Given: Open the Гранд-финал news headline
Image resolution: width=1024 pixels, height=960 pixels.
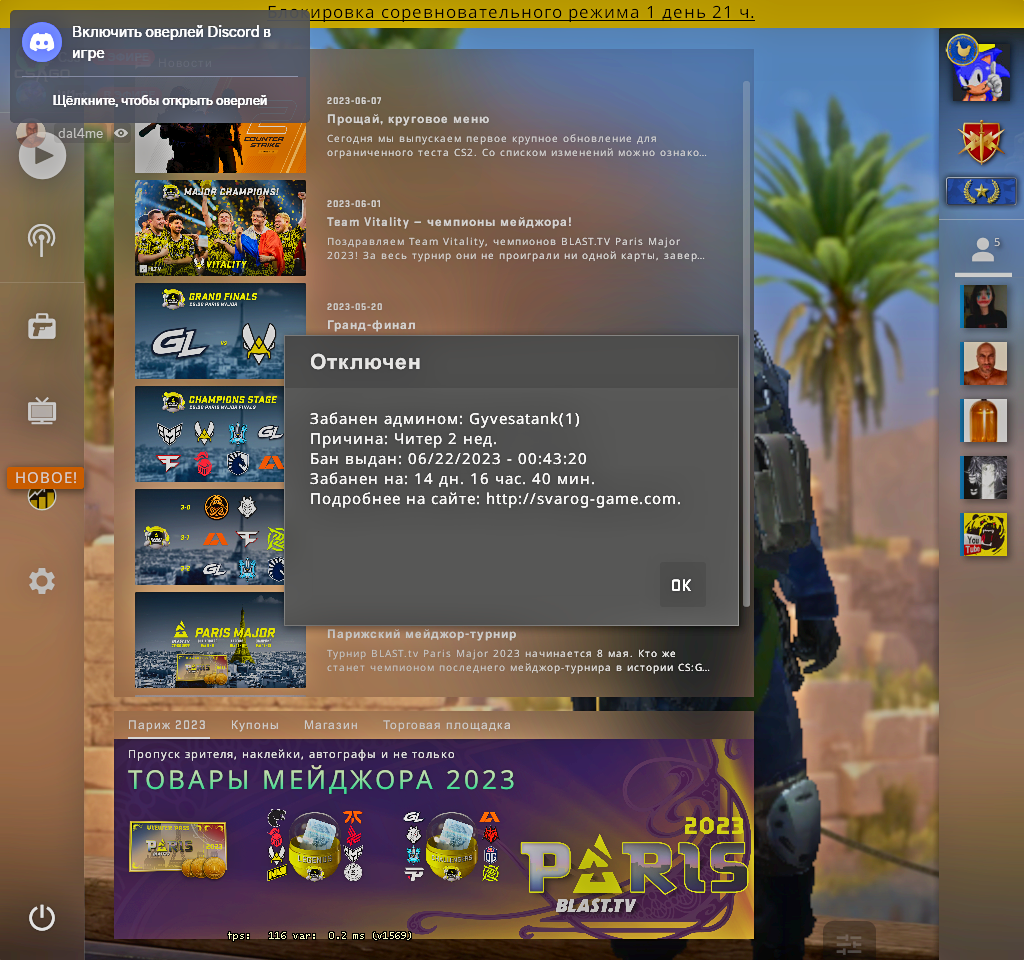Looking at the screenshot, I should [371, 325].
